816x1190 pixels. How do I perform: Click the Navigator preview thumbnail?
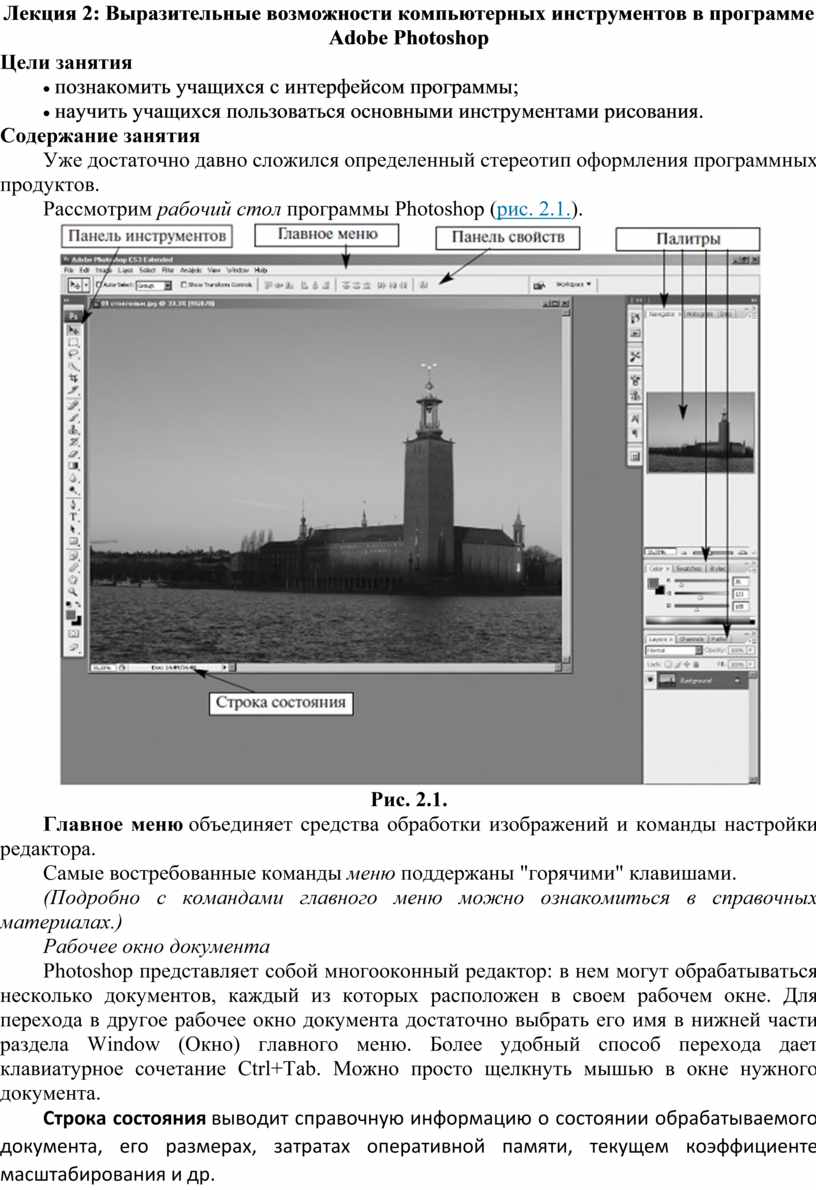click(x=700, y=433)
